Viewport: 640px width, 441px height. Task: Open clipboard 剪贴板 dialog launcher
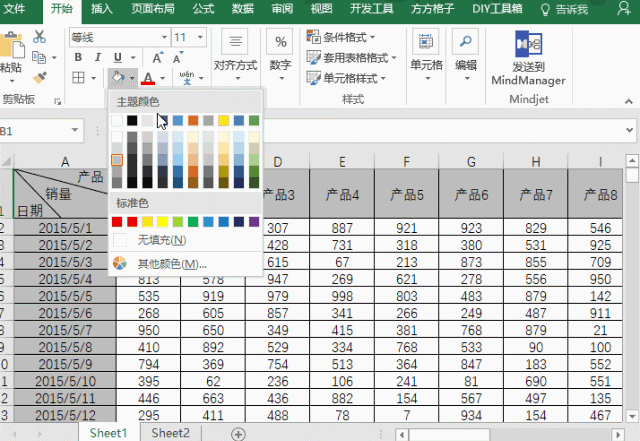(x=58, y=101)
